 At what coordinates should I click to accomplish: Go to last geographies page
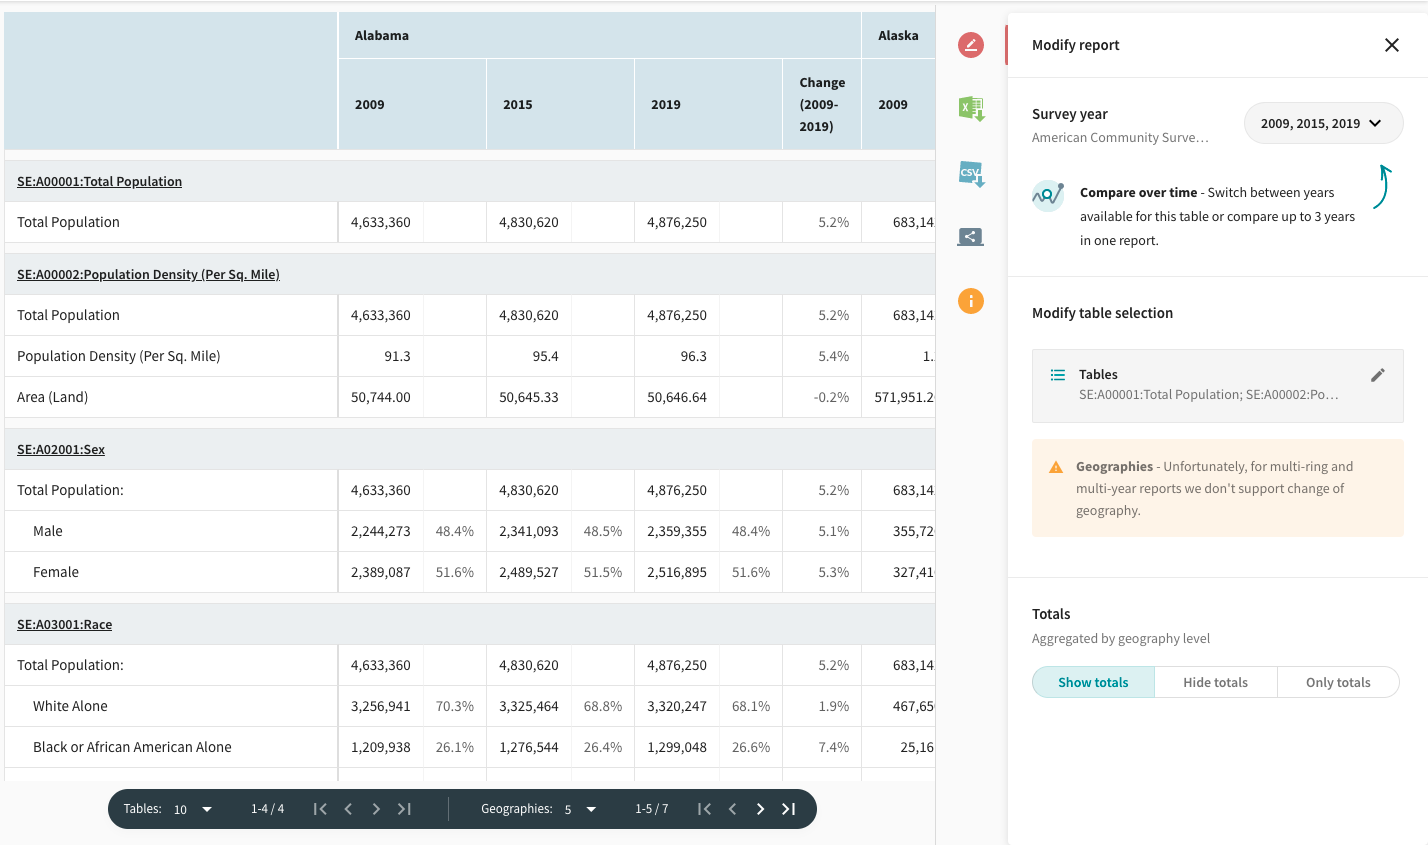788,809
